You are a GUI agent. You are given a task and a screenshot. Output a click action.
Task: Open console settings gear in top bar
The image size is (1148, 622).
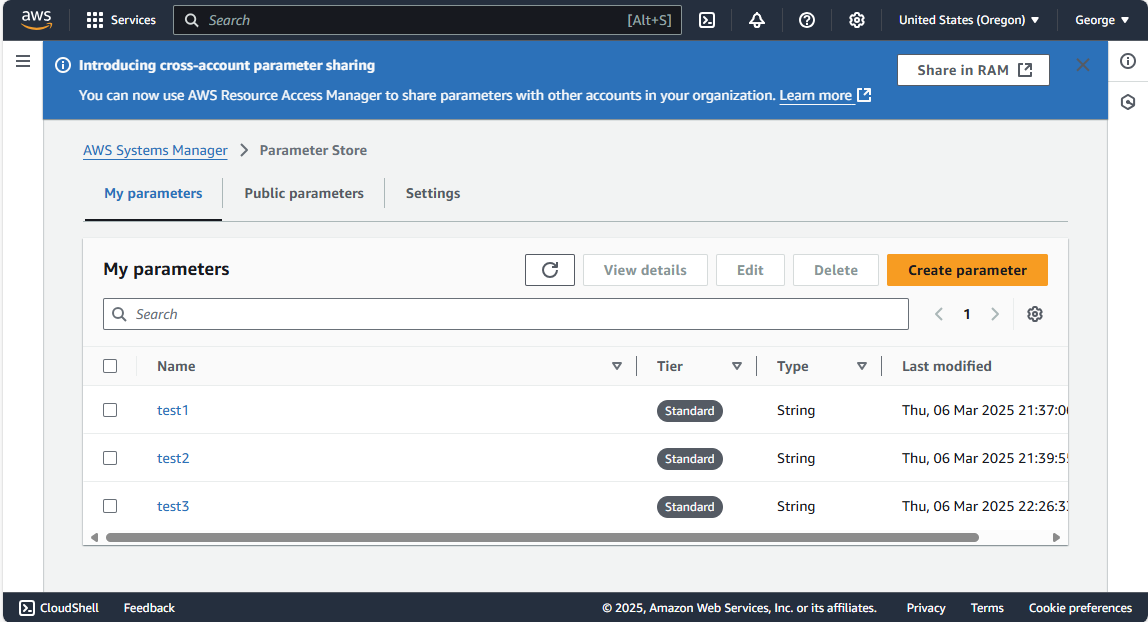click(x=857, y=20)
